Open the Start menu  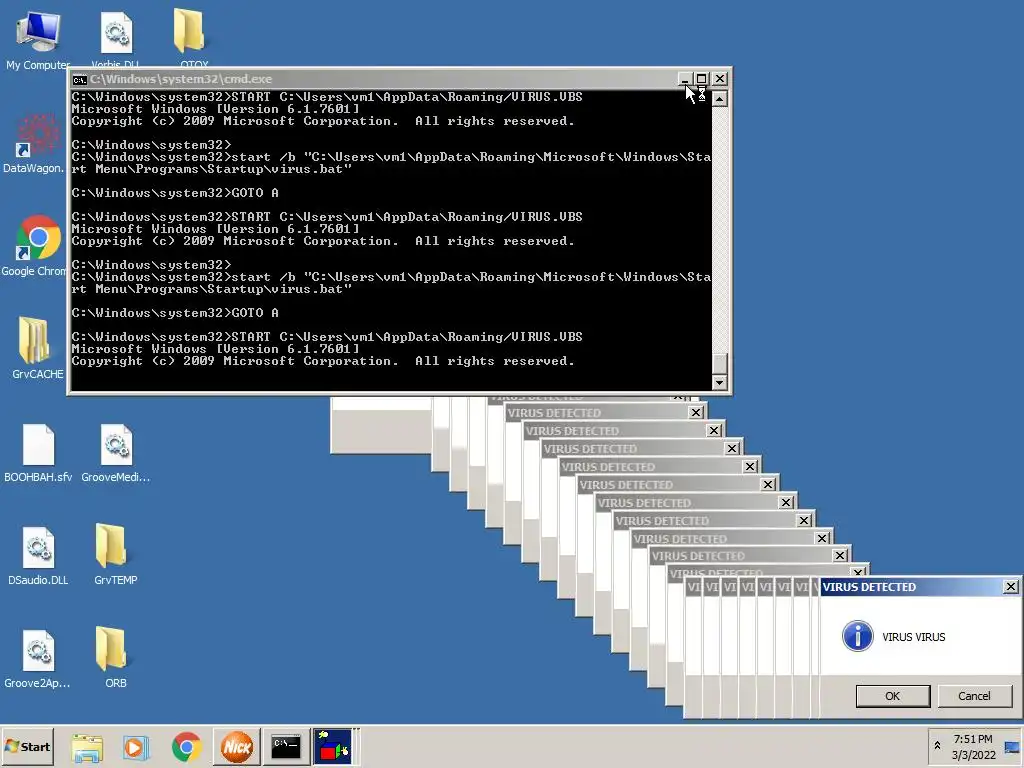27,746
